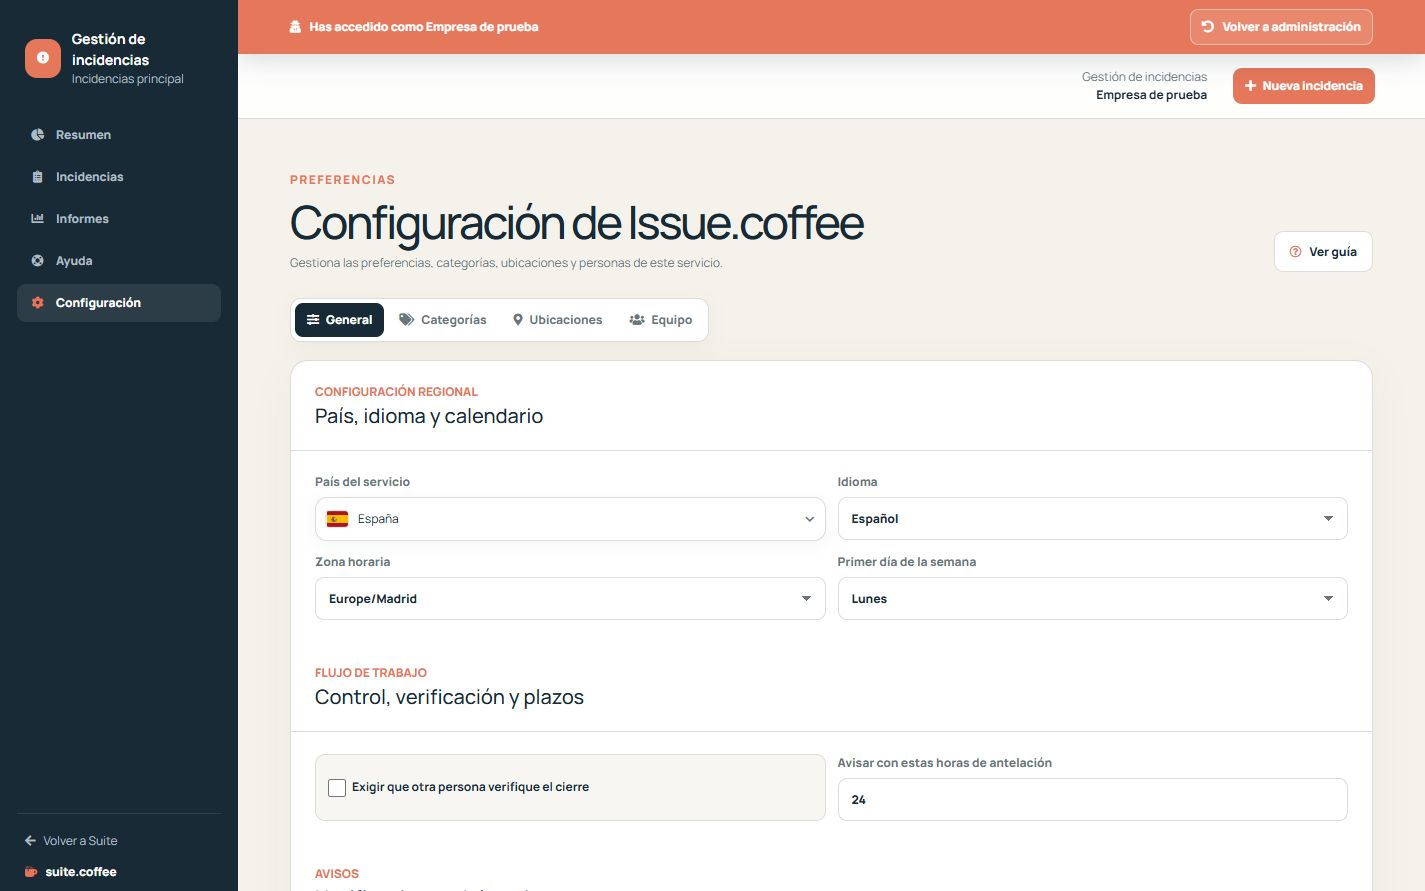Click the Avisar con estas horas input field

[x=1092, y=800]
